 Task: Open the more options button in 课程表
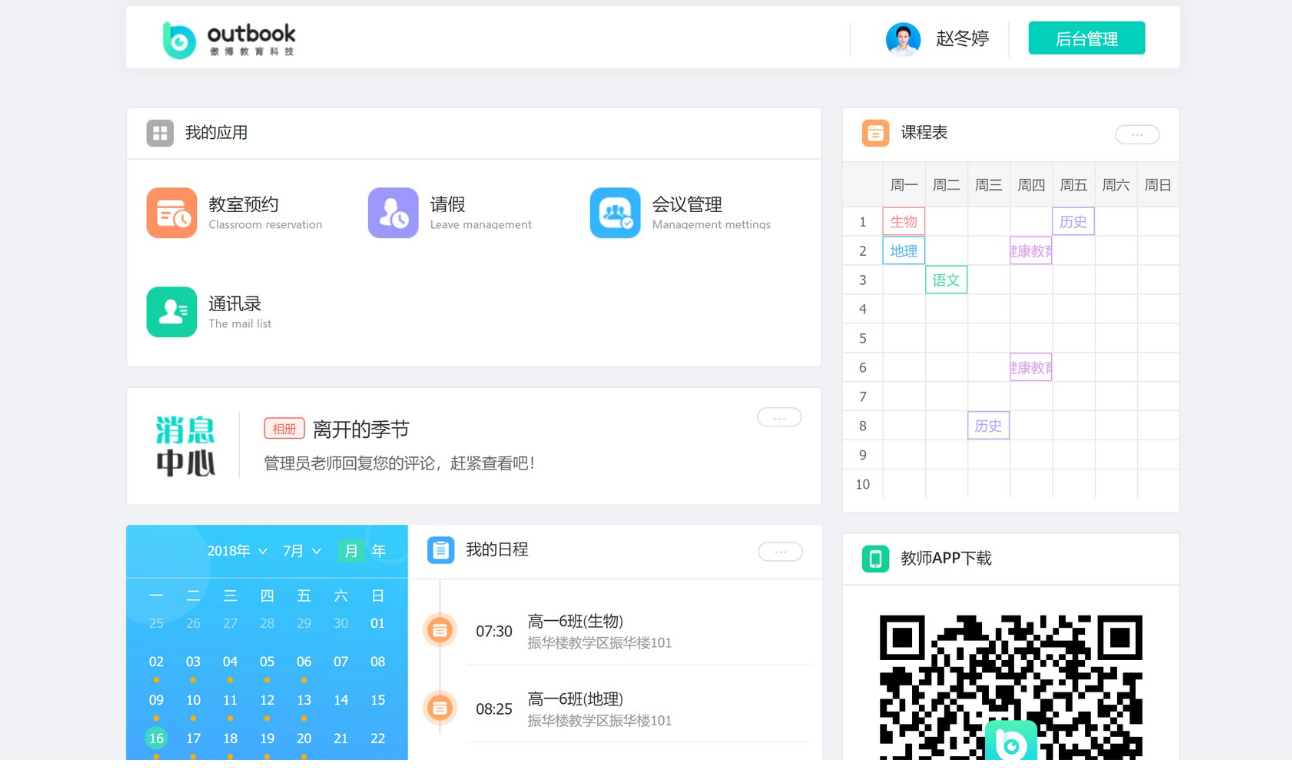(1137, 134)
